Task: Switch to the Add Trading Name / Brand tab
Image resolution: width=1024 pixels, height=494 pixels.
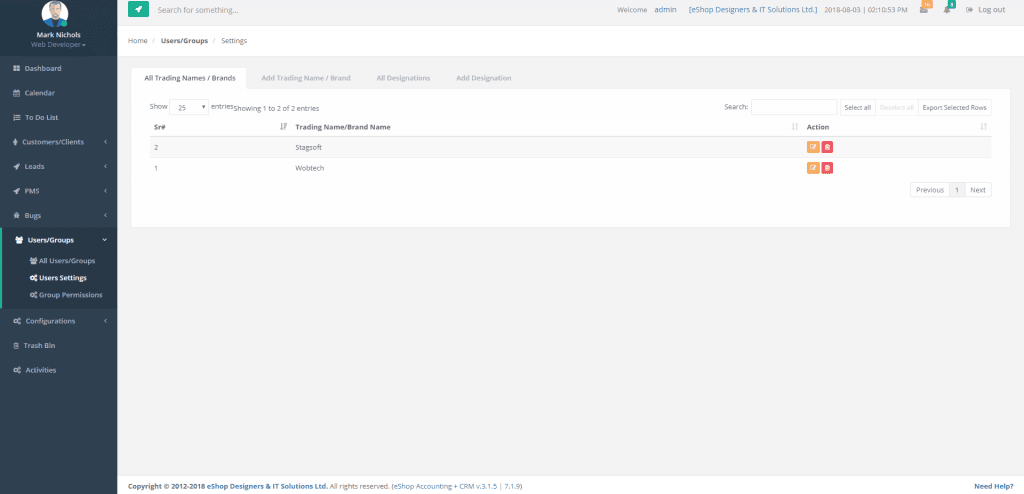Action: pos(305,78)
